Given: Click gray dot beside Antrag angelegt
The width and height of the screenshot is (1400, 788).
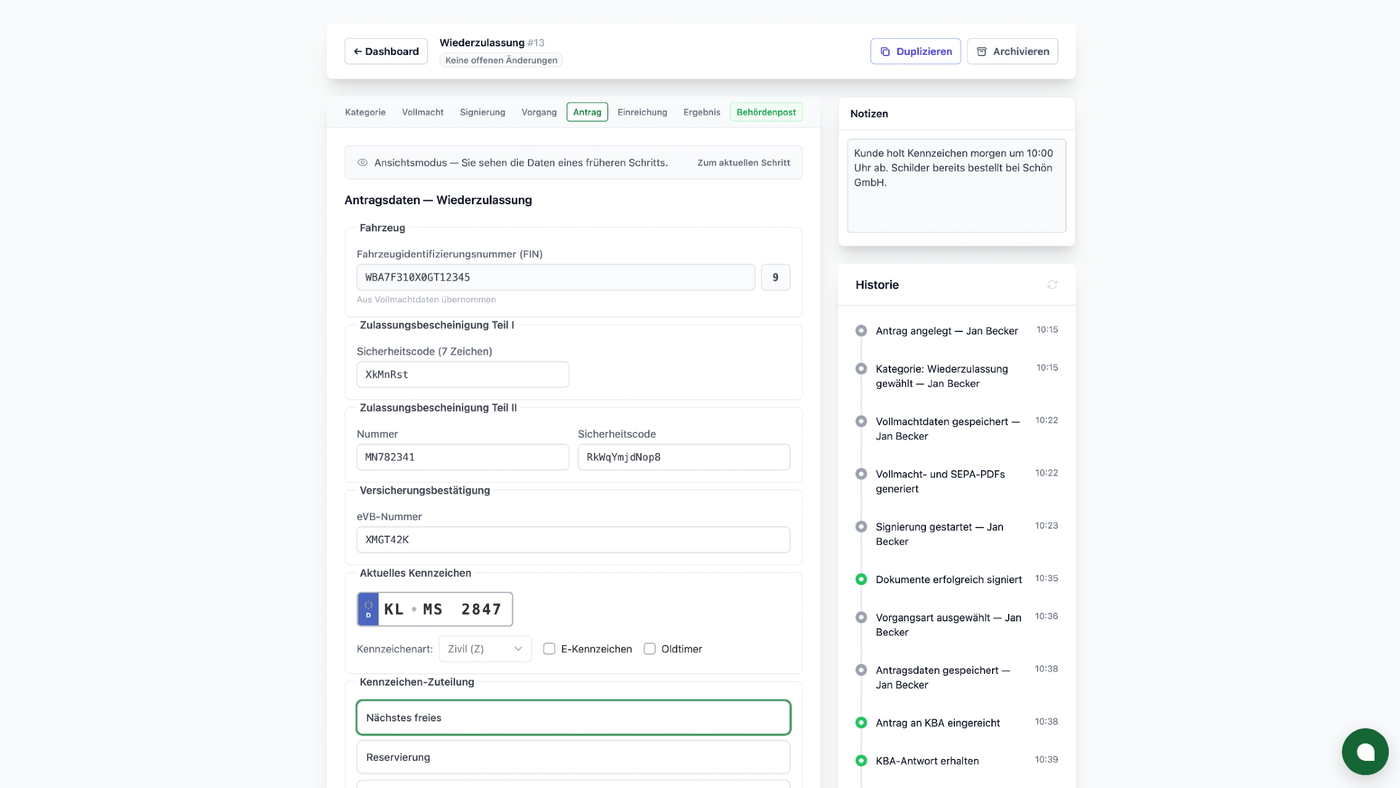Looking at the screenshot, I should 861,330.
